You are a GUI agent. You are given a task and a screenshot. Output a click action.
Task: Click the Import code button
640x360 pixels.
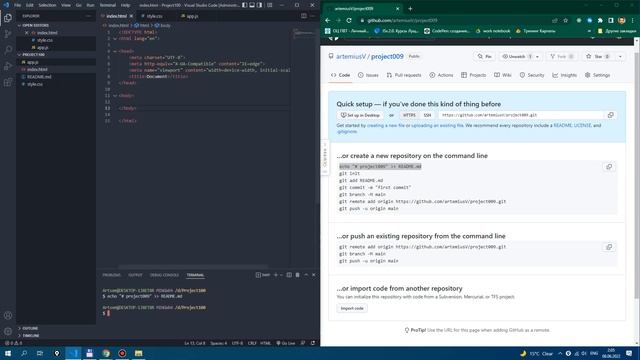[352, 308]
